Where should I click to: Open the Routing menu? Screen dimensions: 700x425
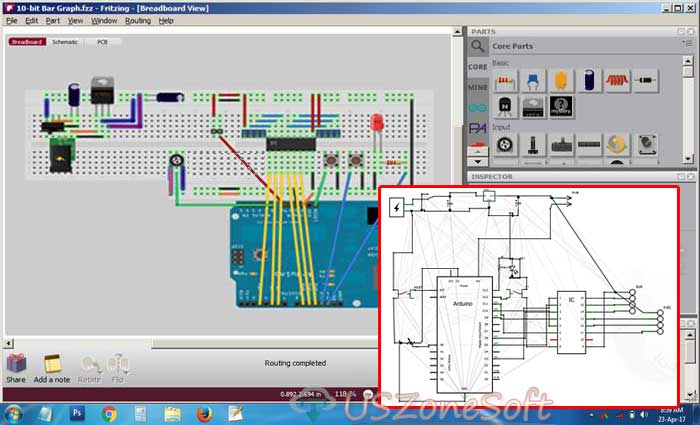click(x=138, y=21)
